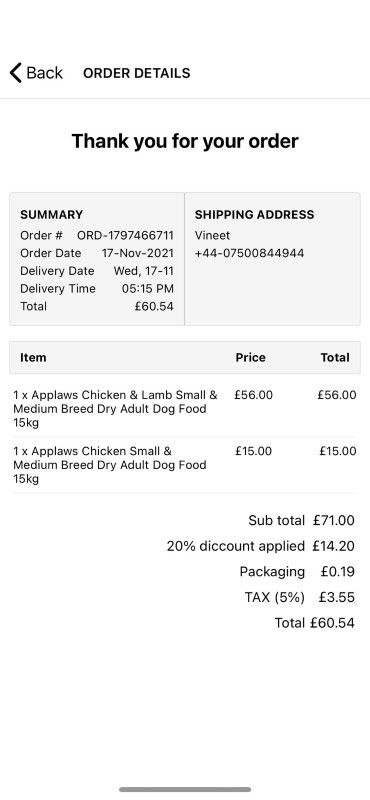Select order number ORD-1797466711
370x800 pixels.
pos(125,235)
